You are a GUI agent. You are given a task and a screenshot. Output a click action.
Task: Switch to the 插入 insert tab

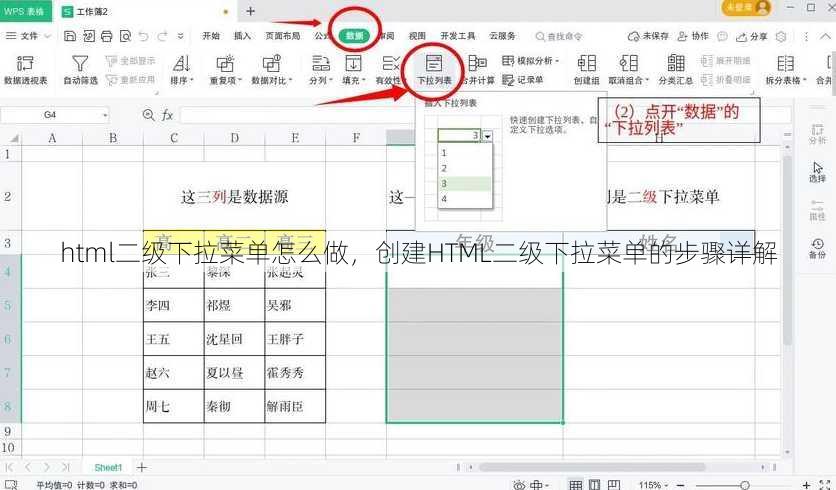[242, 36]
